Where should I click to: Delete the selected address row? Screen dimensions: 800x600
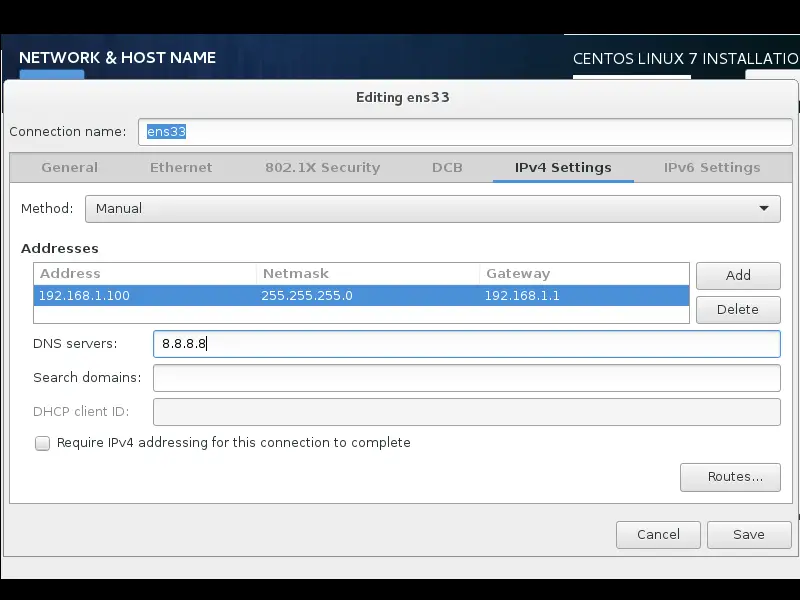(x=738, y=310)
